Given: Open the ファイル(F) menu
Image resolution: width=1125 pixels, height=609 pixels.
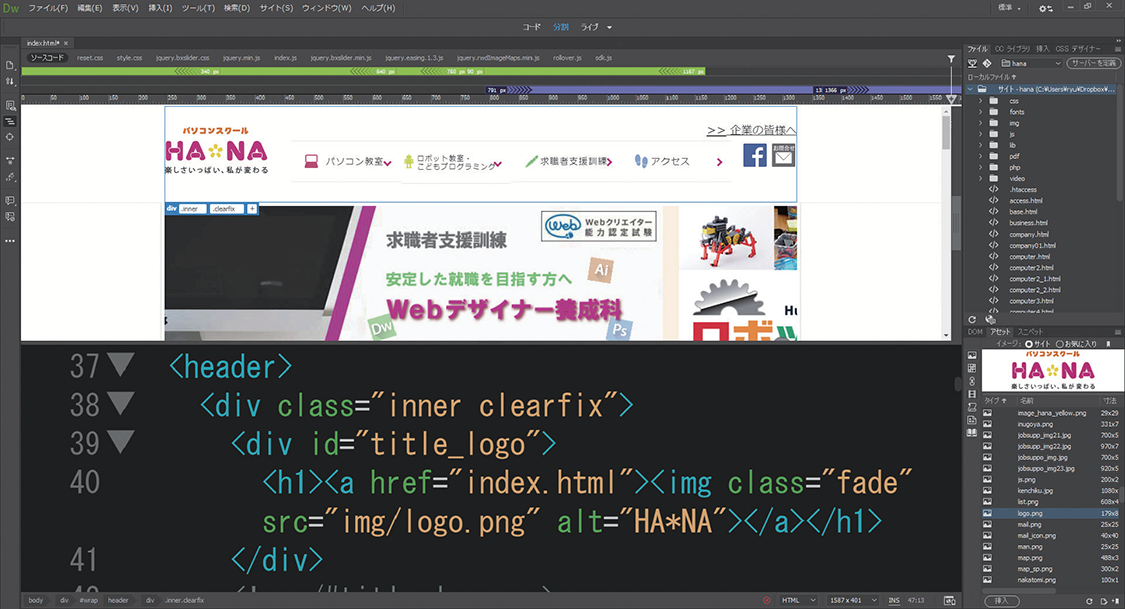Looking at the screenshot, I should (x=48, y=8).
